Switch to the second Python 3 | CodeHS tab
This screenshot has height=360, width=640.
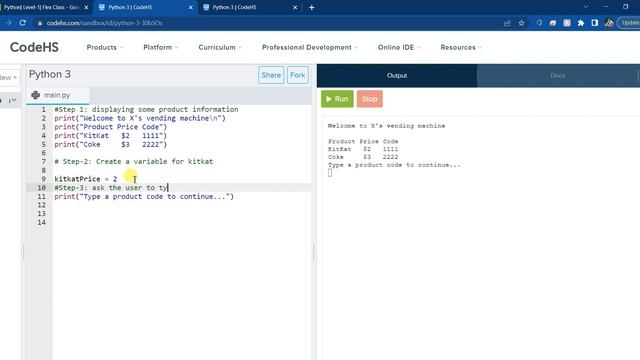(x=249, y=7)
